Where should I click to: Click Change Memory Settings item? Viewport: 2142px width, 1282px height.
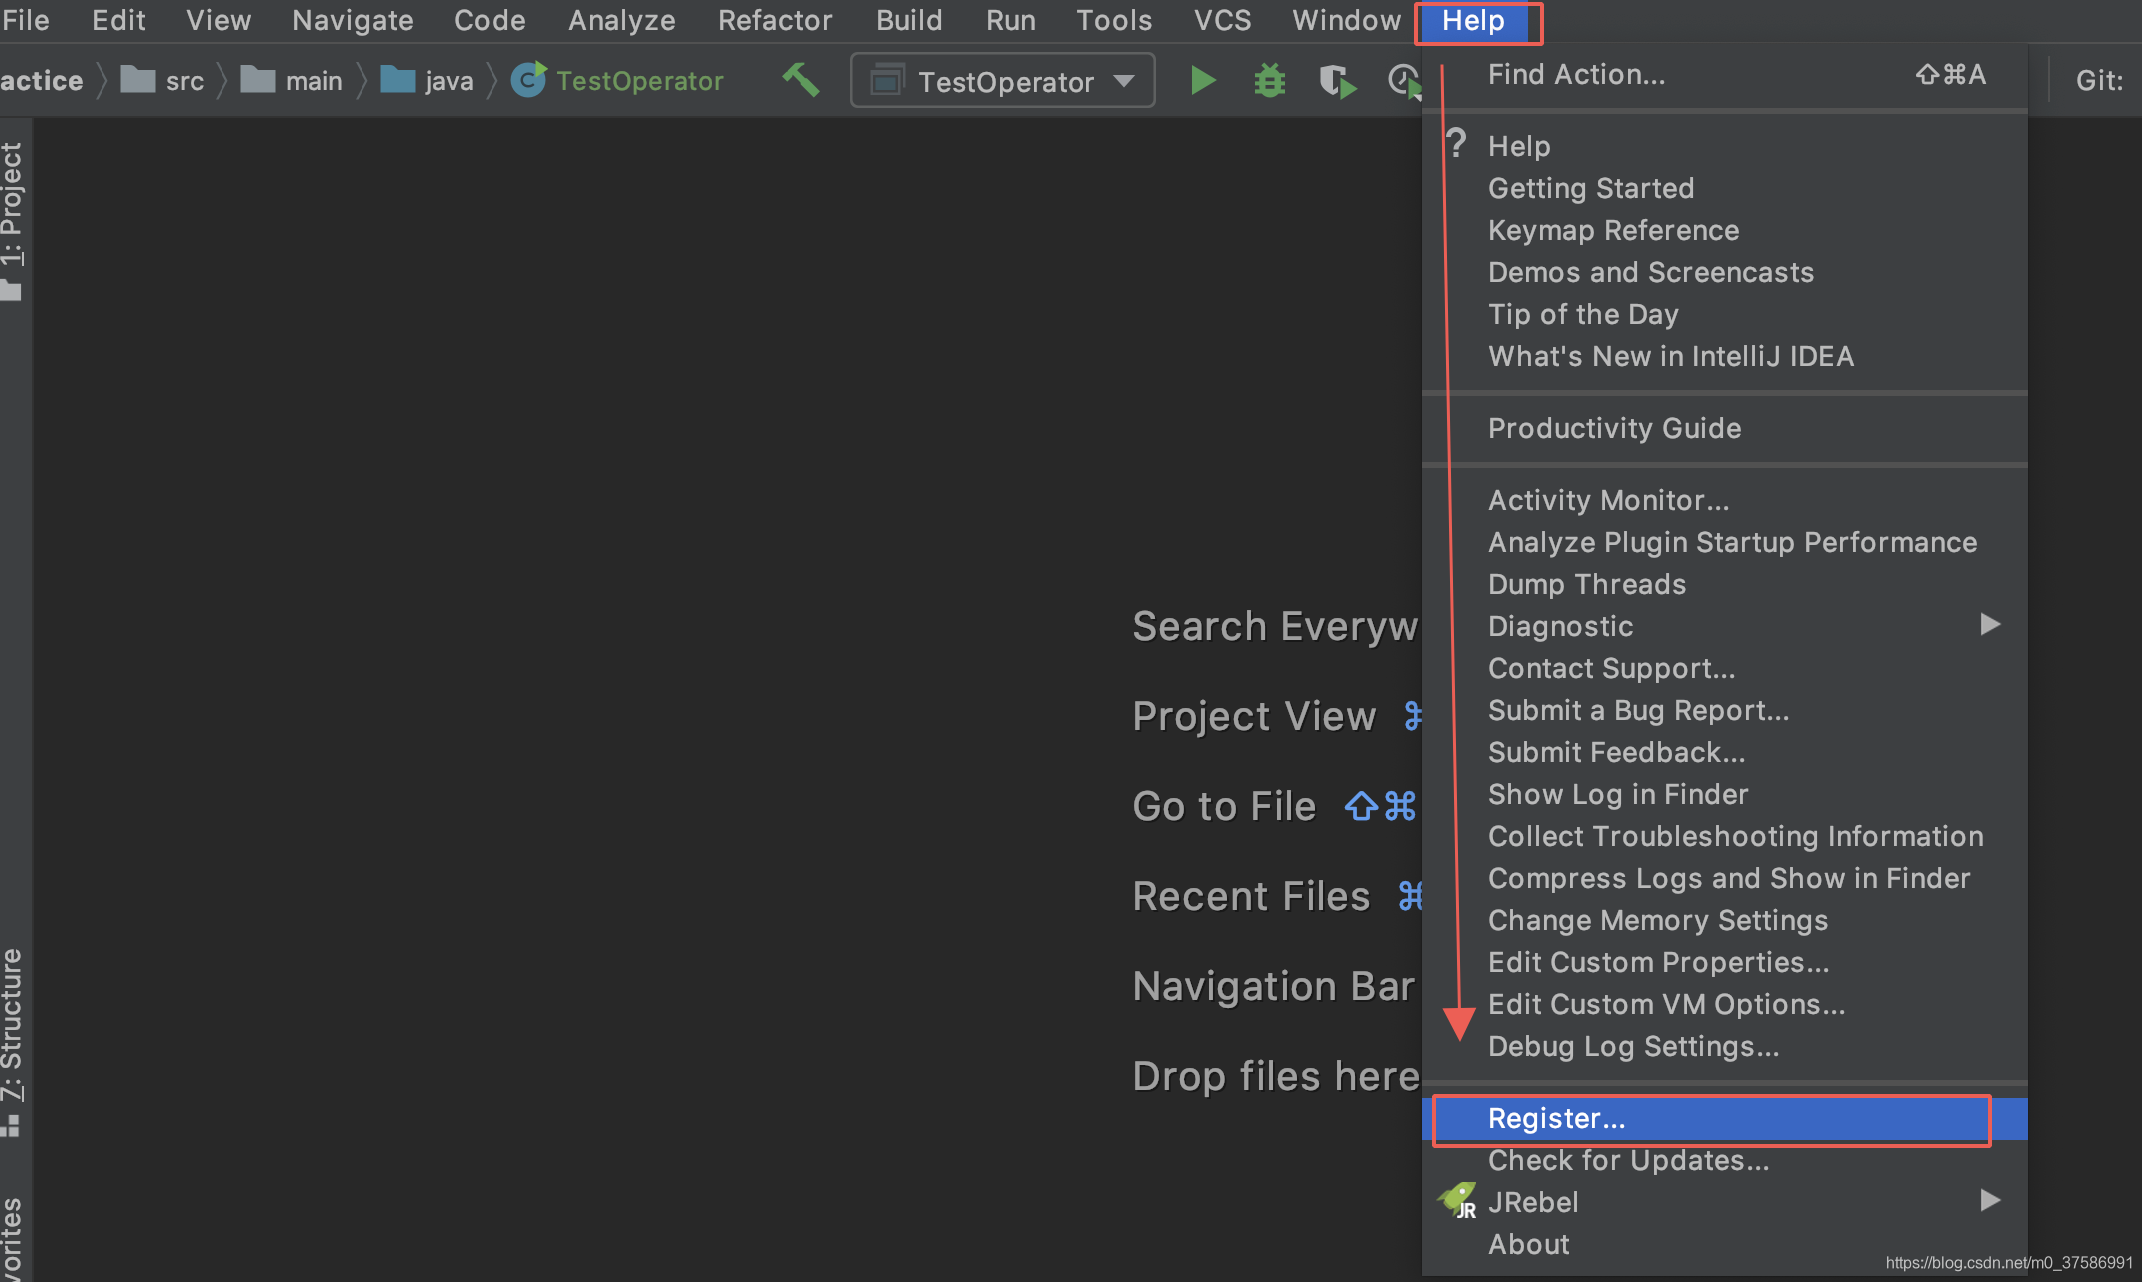click(1657, 920)
